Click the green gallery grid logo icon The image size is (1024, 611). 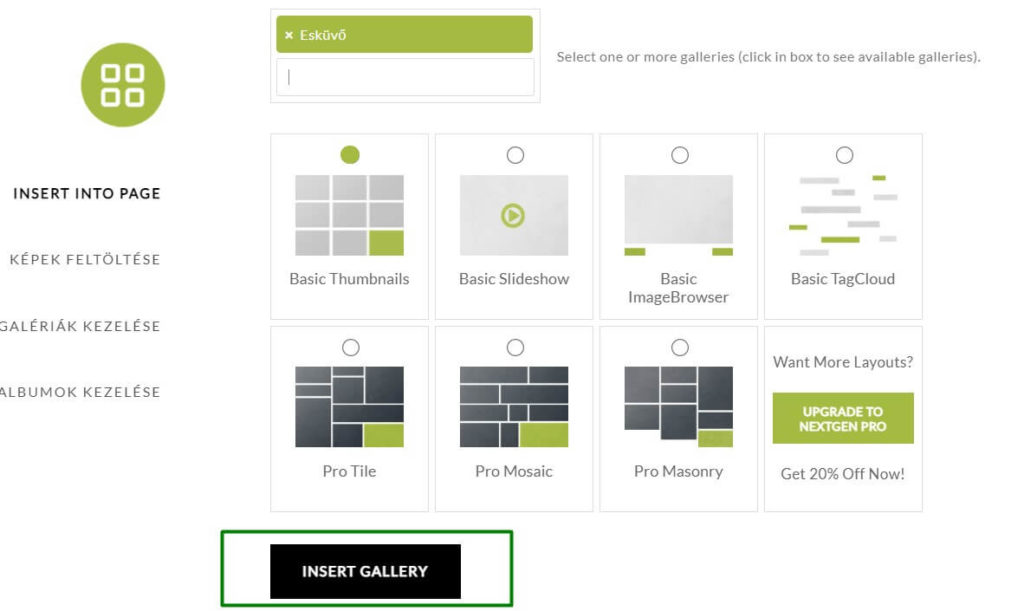(x=123, y=85)
